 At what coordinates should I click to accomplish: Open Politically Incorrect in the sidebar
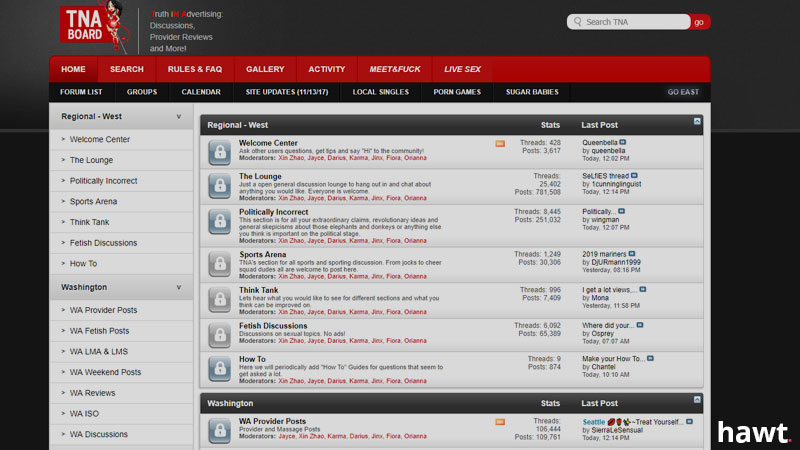pos(104,181)
